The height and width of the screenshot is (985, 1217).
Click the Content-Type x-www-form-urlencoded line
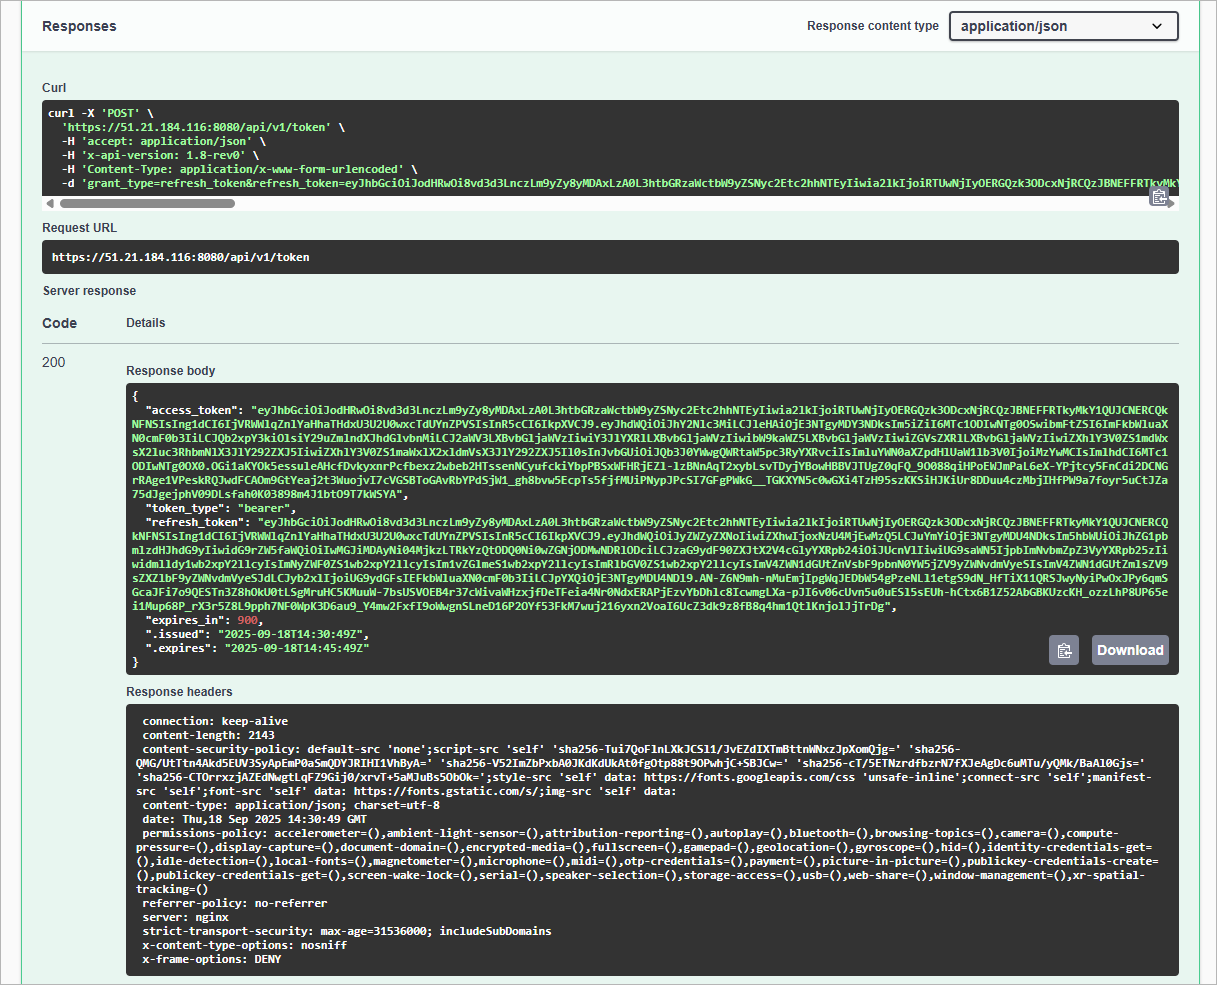click(239, 170)
